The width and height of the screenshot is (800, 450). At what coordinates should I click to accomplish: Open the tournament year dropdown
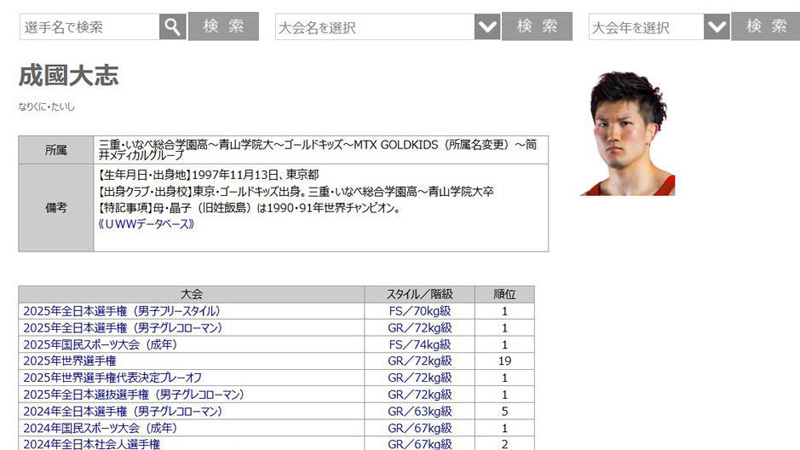tap(647, 27)
